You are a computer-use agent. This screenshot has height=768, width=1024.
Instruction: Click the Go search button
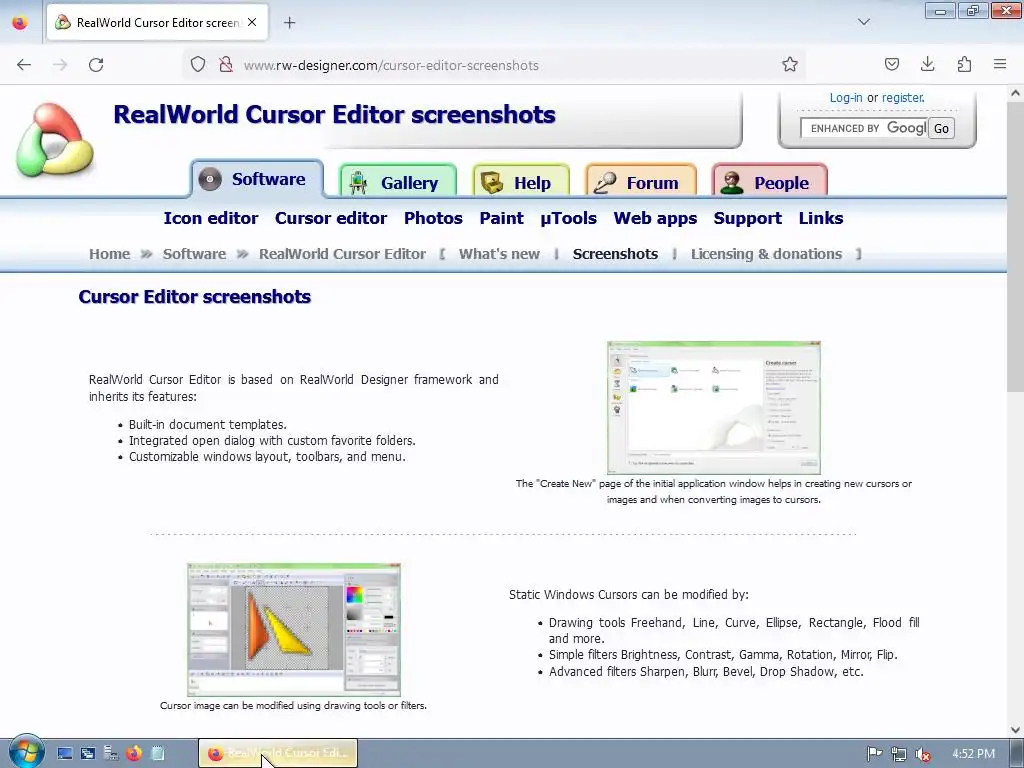[941, 129]
